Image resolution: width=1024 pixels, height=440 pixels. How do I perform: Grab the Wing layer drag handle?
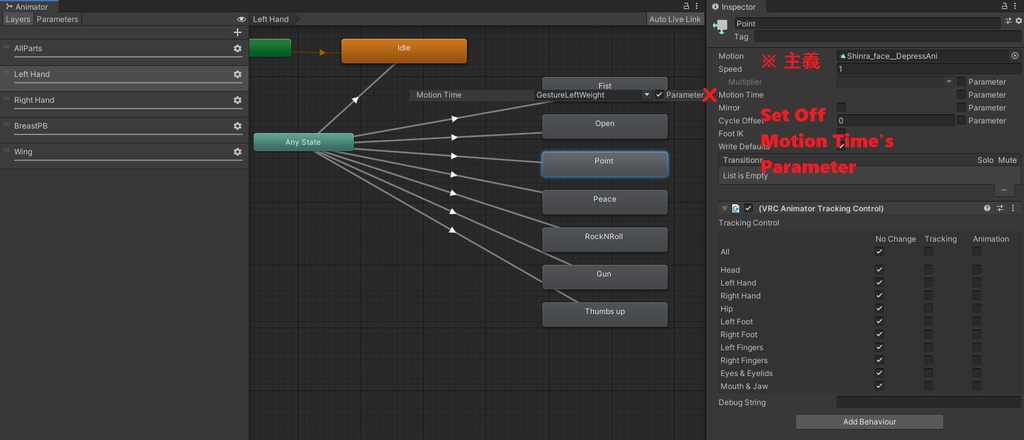tap(7, 151)
